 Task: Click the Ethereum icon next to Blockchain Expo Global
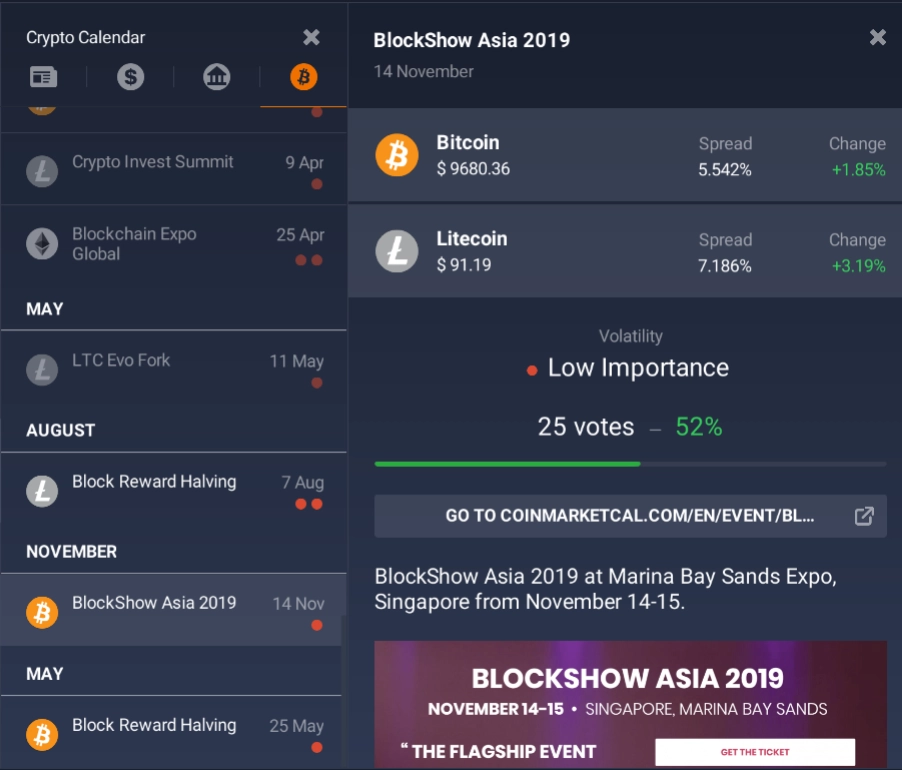41,243
